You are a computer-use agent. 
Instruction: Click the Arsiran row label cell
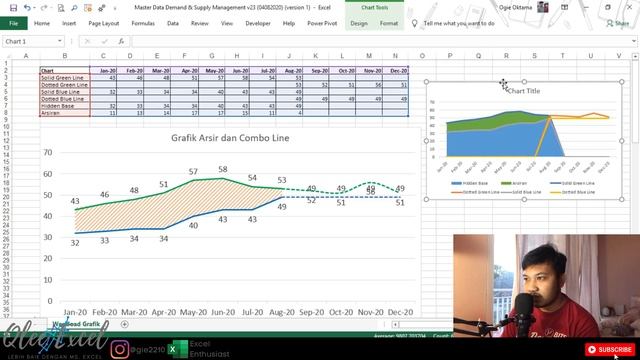click(x=64, y=113)
